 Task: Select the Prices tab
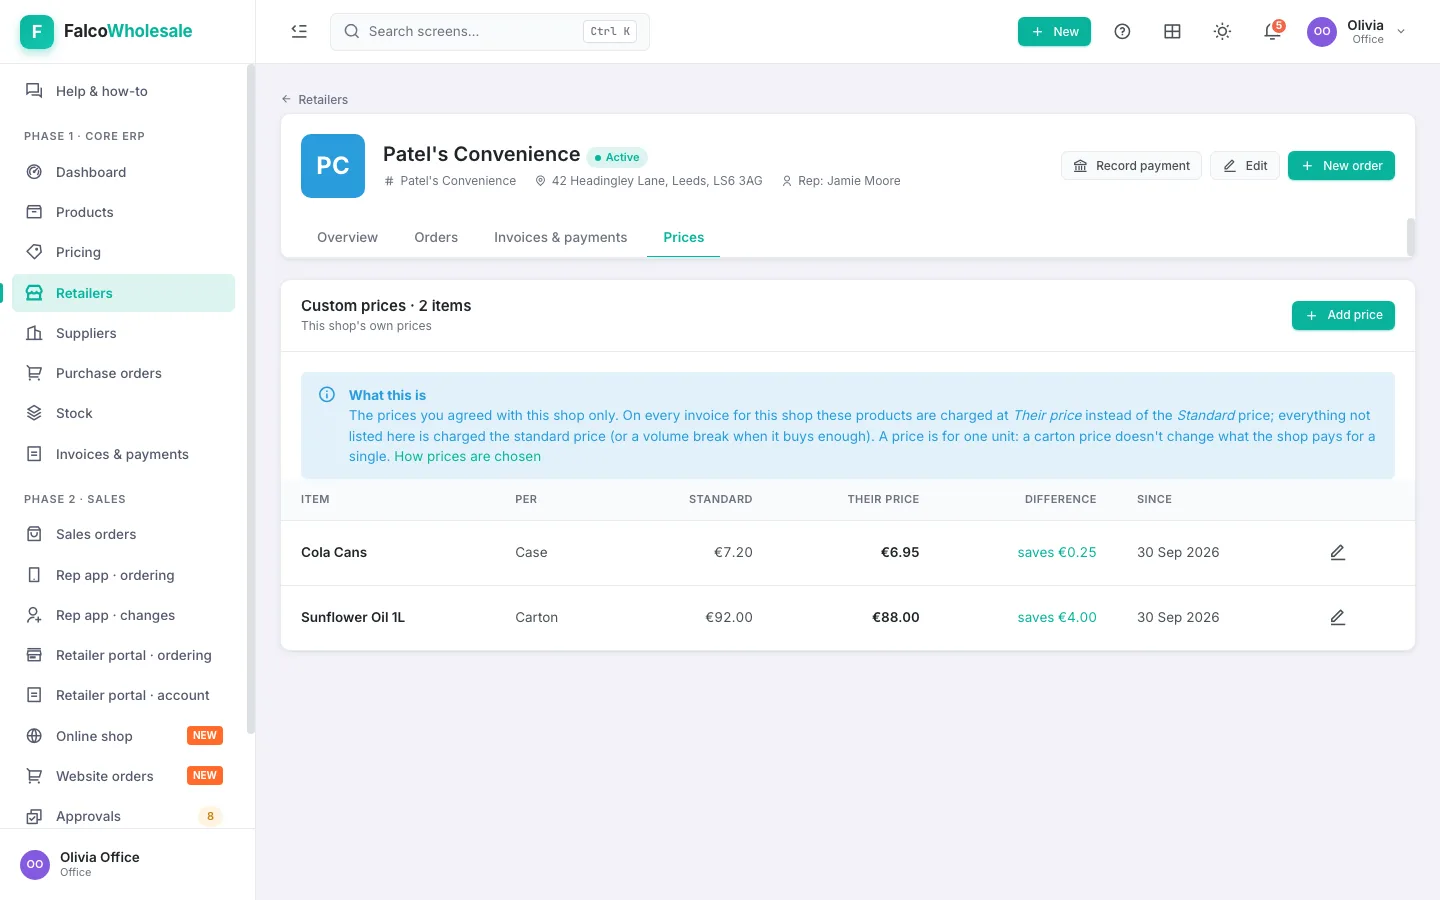pyautogui.click(x=684, y=237)
